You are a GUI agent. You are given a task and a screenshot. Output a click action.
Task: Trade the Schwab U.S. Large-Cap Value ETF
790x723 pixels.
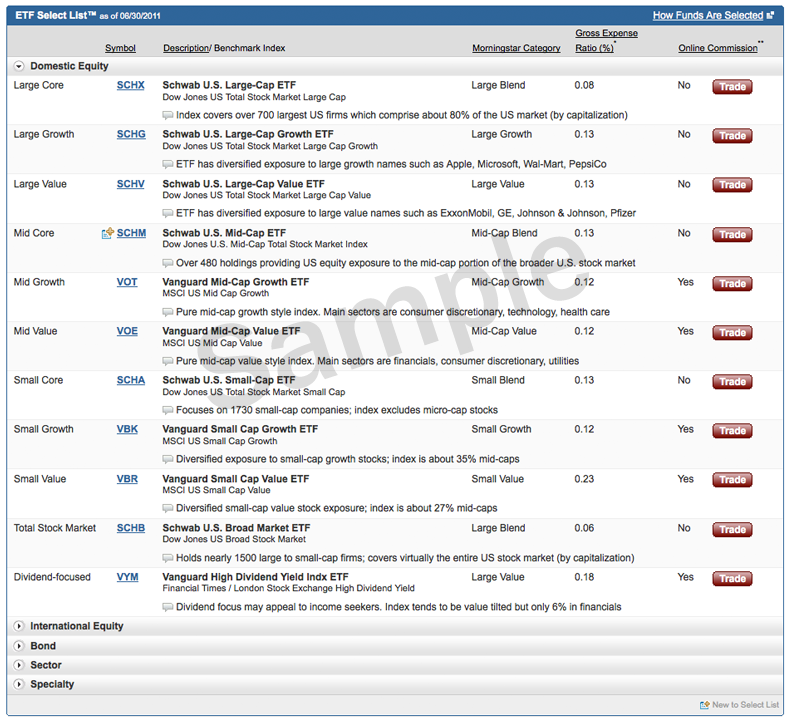click(x=732, y=185)
